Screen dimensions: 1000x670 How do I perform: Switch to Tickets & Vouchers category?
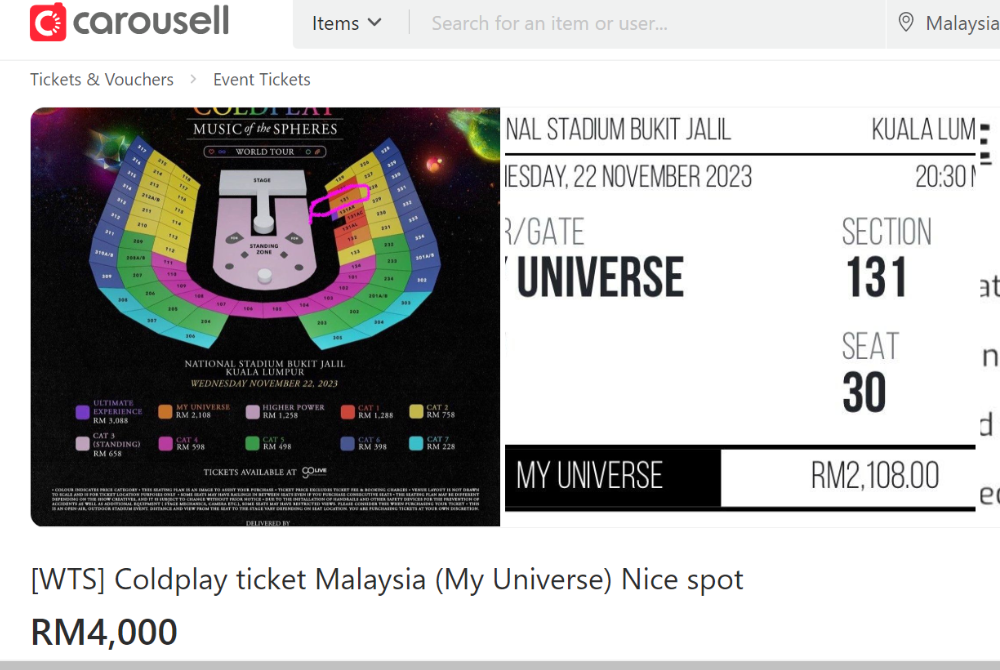tap(101, 79)
